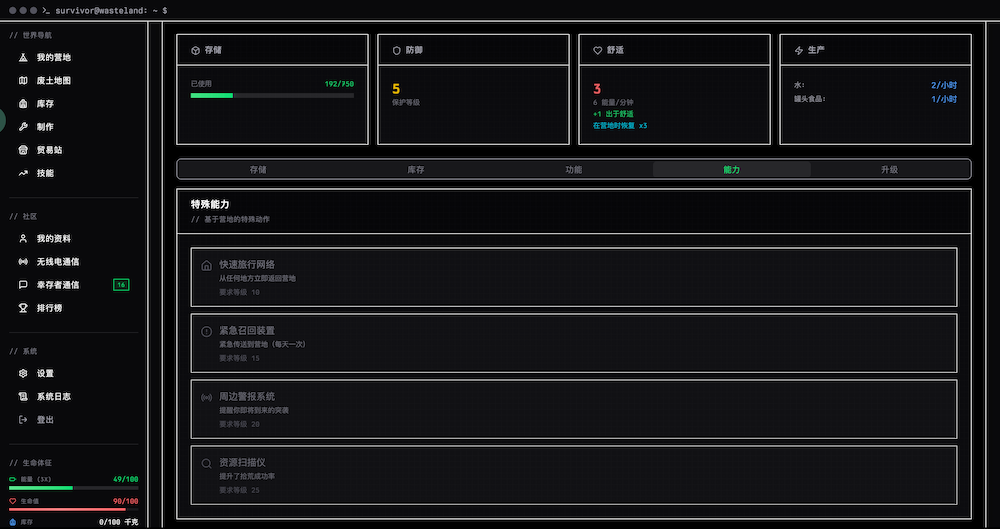Screen dimensions: 1000x529
Task: Click the 资源扫描仪 ability card
Action: point(573,475)
